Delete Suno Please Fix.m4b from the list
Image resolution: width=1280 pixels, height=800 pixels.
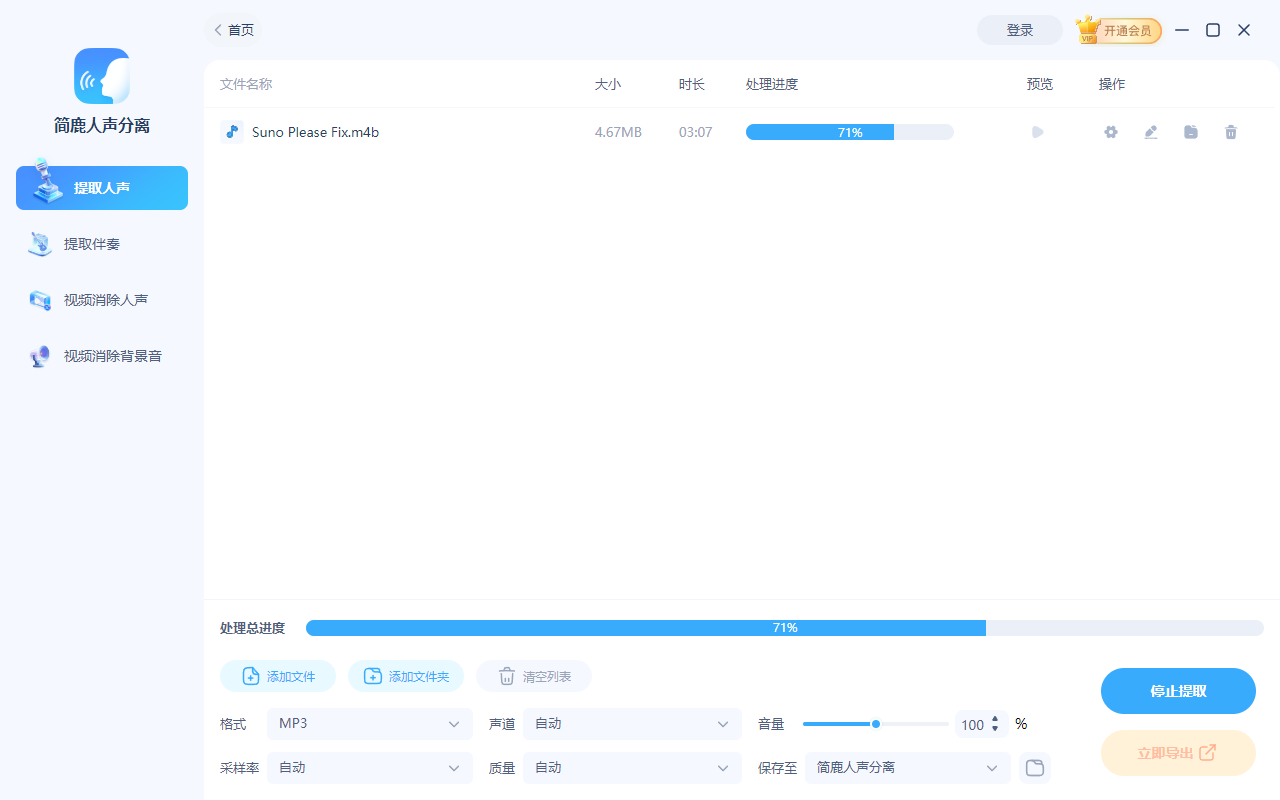tap(1230, 131)
